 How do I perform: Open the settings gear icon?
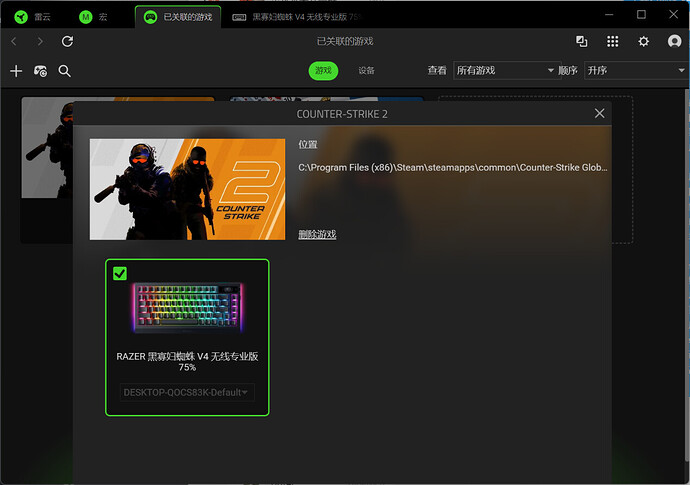point(643,41)
